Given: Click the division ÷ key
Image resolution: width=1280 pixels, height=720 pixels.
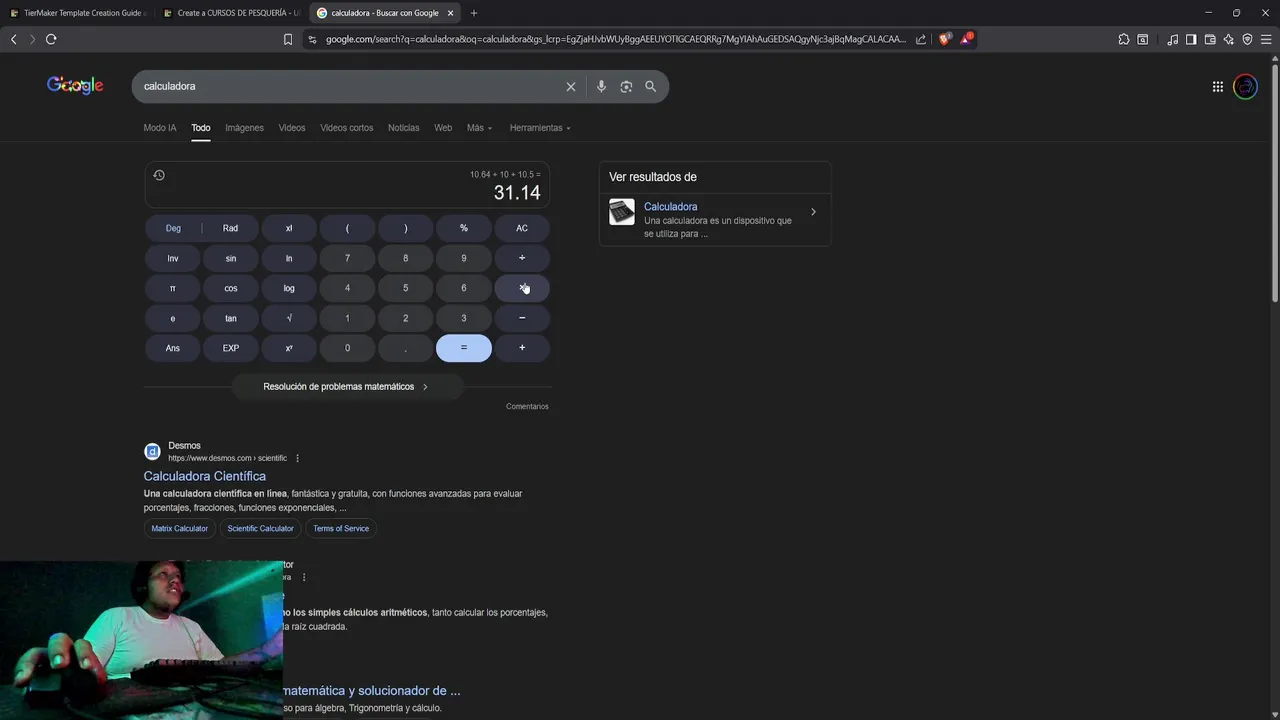Looking at the screenshot, I should pyautogui.click(x=522, y=258).
